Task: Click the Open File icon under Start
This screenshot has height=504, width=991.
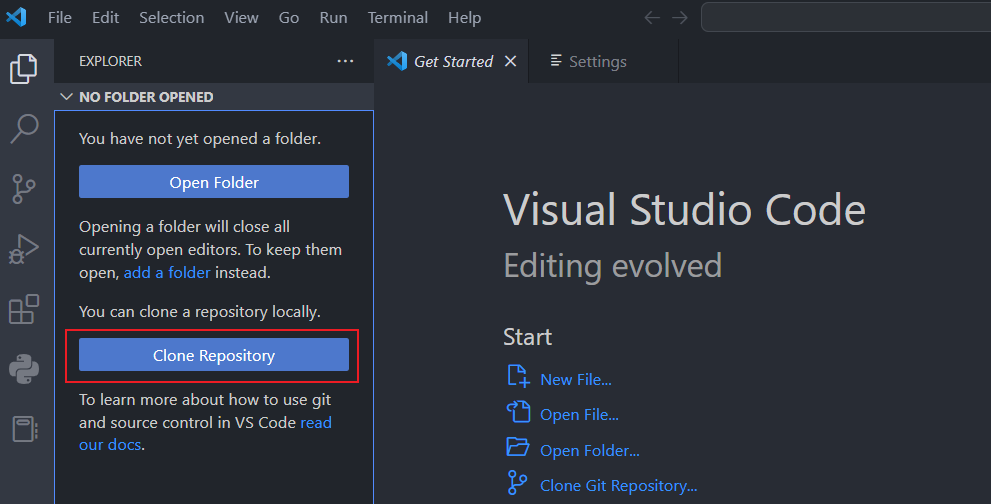Action: [518, 411]
